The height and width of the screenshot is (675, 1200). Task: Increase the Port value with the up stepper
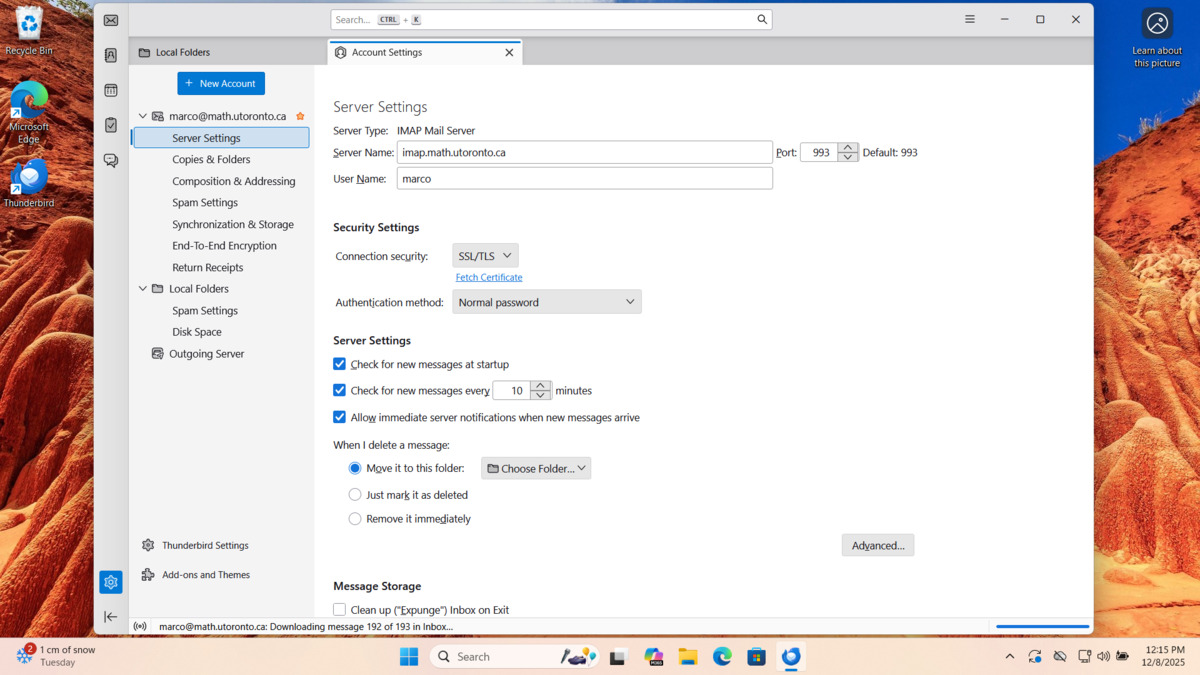[848, 147]
